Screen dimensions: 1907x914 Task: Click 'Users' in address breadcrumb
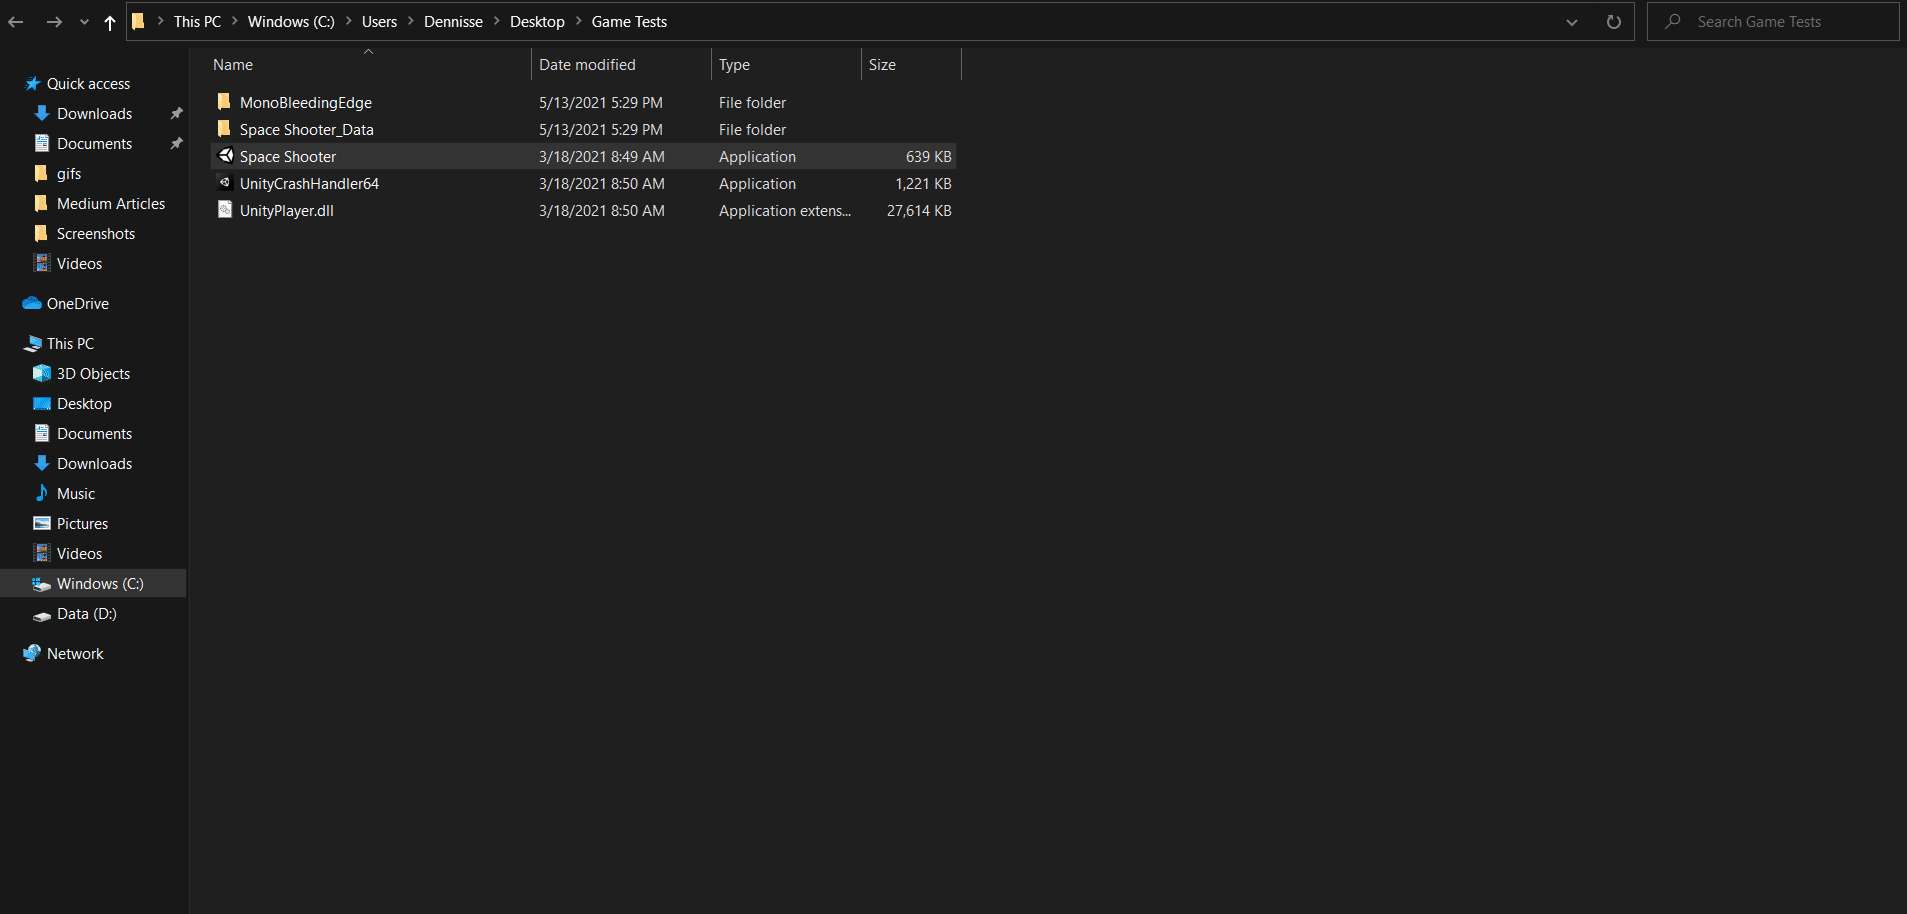pos(379,22)
